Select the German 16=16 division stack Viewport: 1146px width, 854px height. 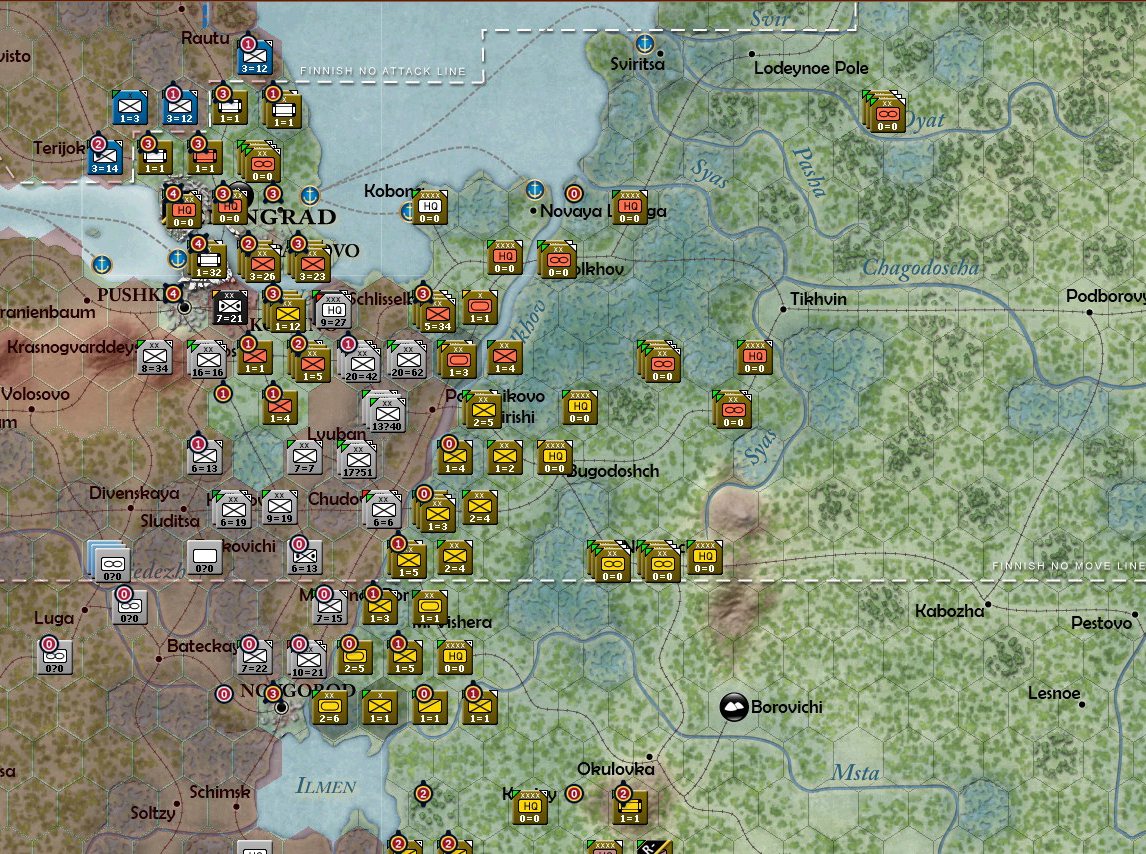coord(208,360)
